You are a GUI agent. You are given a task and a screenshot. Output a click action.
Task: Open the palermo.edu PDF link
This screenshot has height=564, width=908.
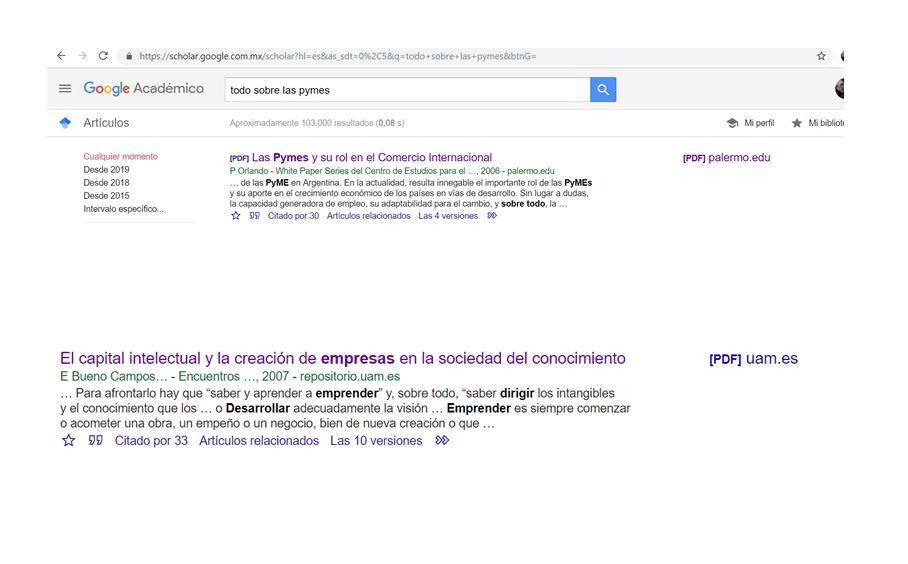pyautogui.click(x=726, y=158)
